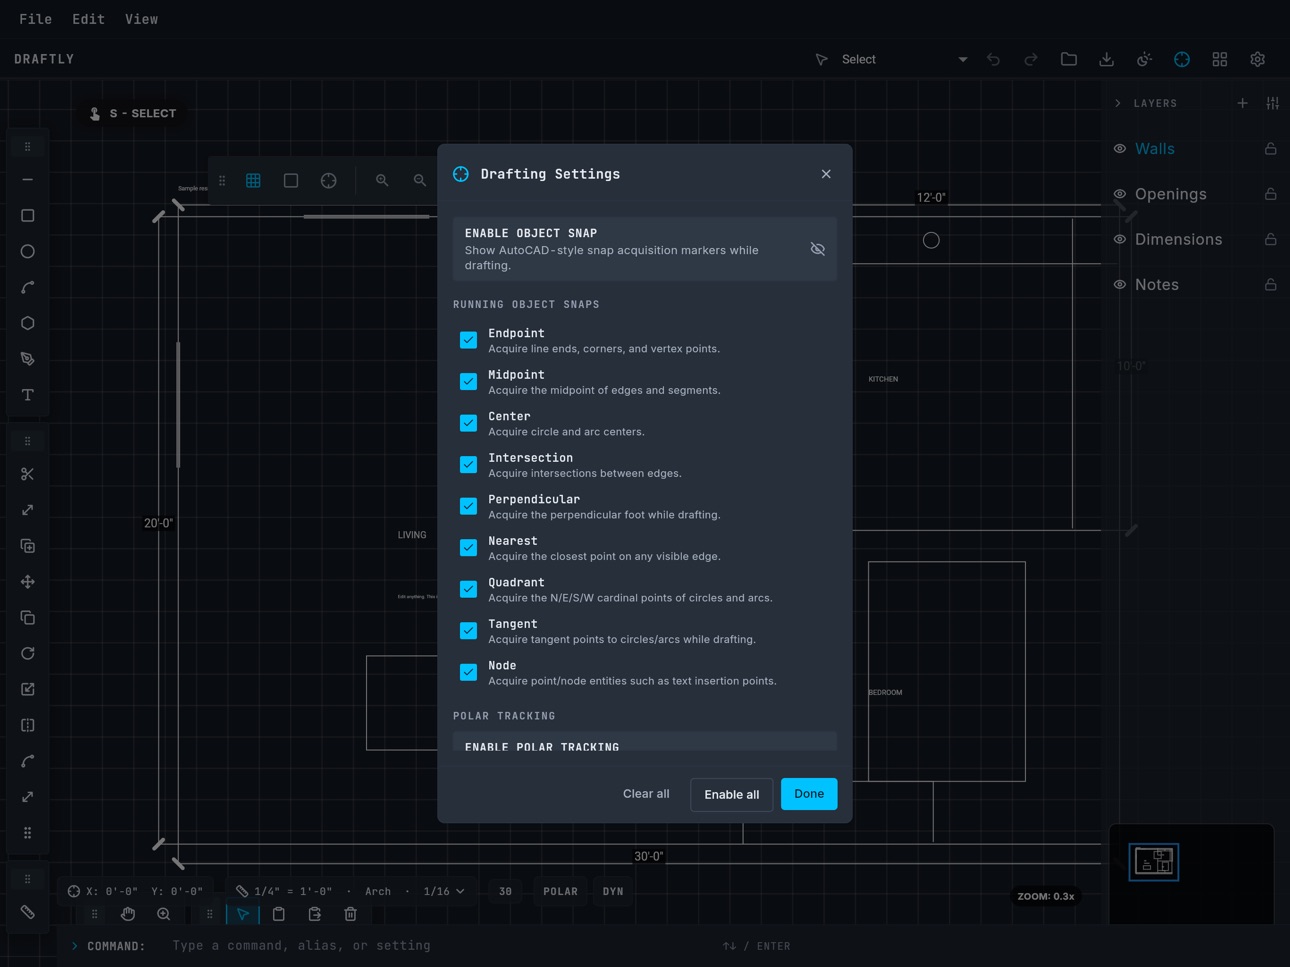Screen dimensions: 1290x967
Task: Click the Done button
Action: pyautogui.click(x=809, y=794)
